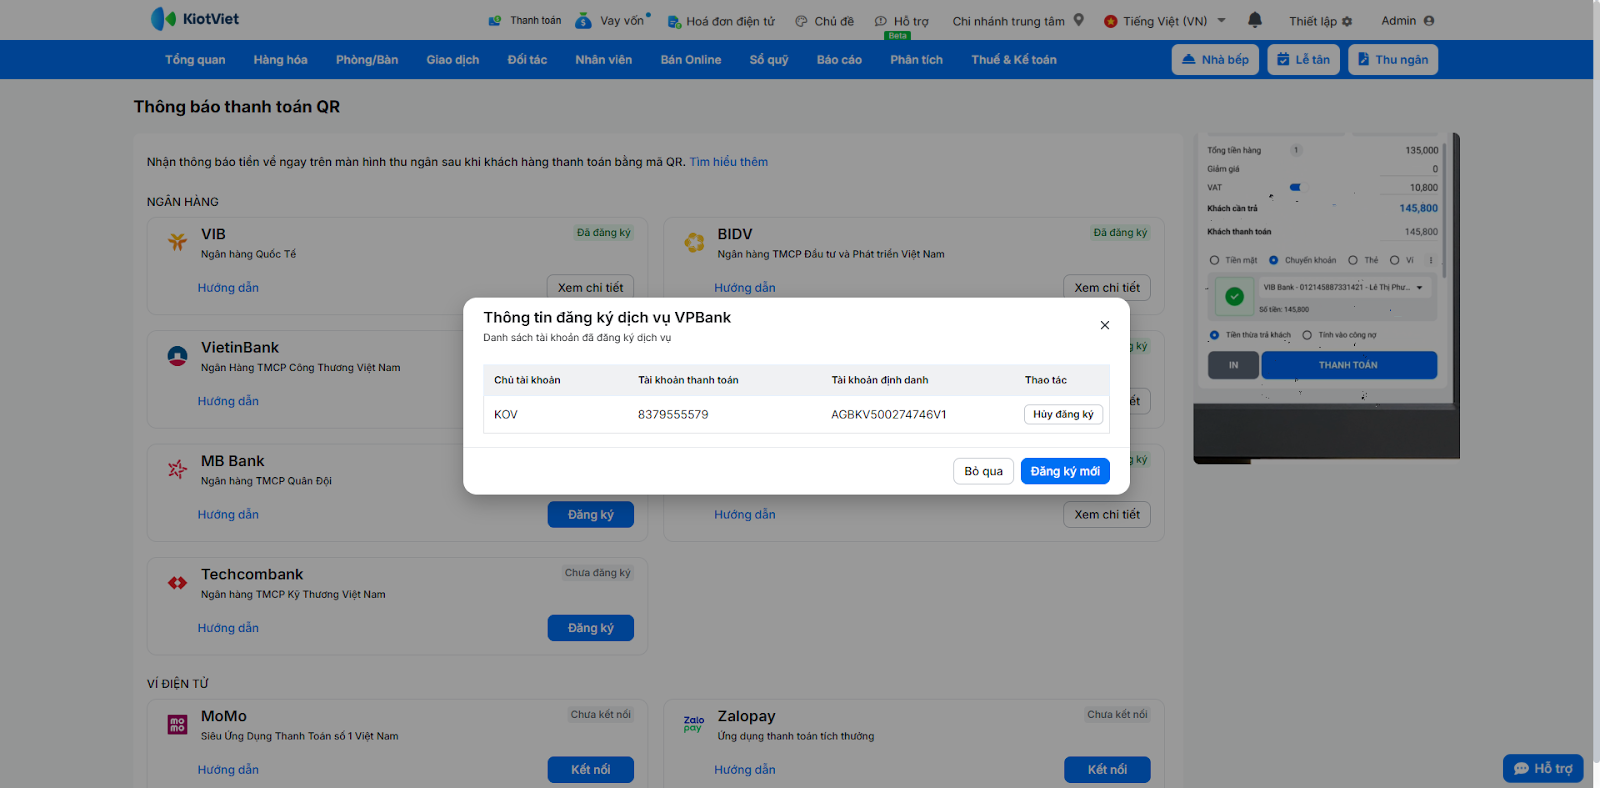Open the MoMo Hướng dẫn link

pos(228,770)
